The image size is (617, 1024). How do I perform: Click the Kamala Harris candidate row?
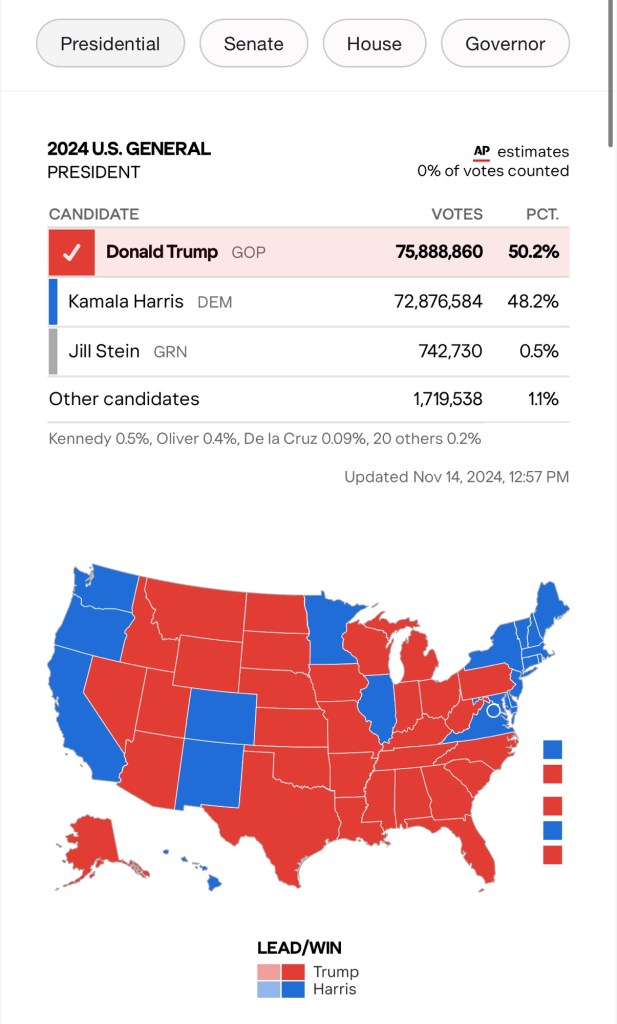pos(308,301)
